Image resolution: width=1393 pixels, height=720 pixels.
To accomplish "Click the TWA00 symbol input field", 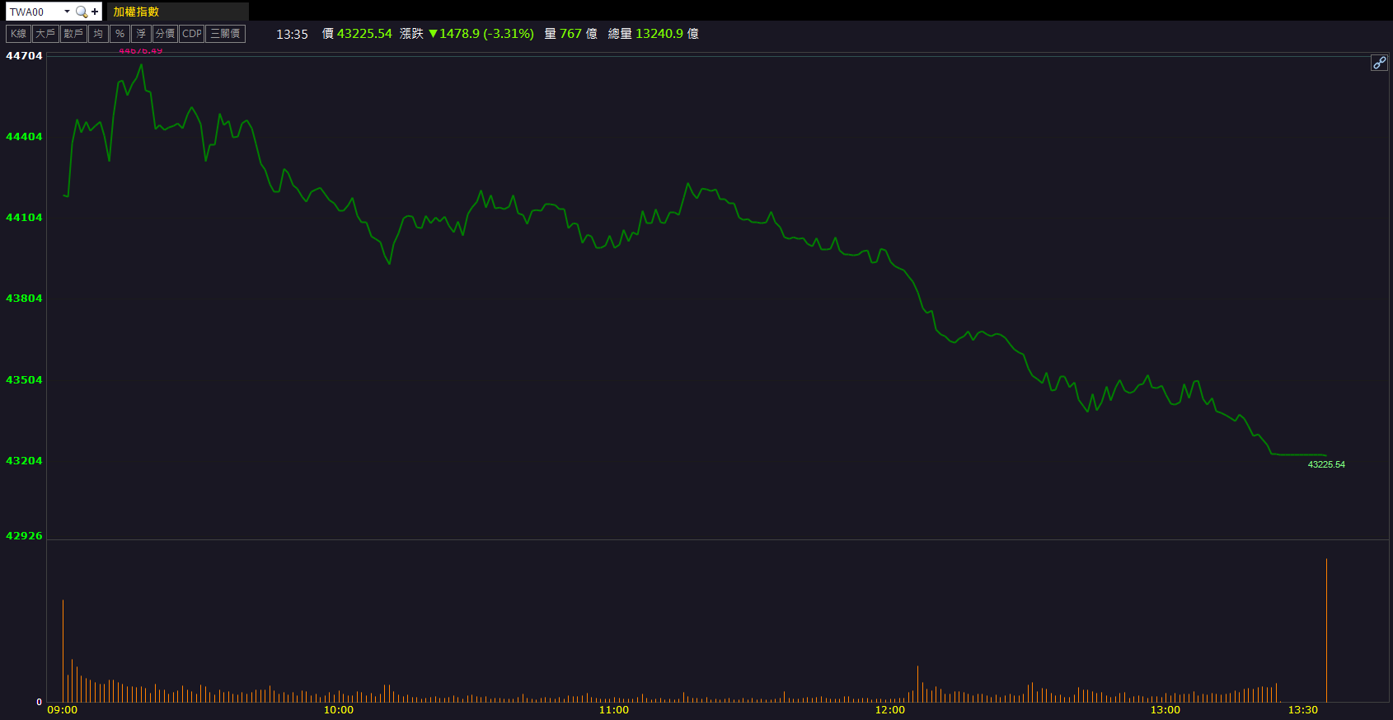I will click(34, 12).
